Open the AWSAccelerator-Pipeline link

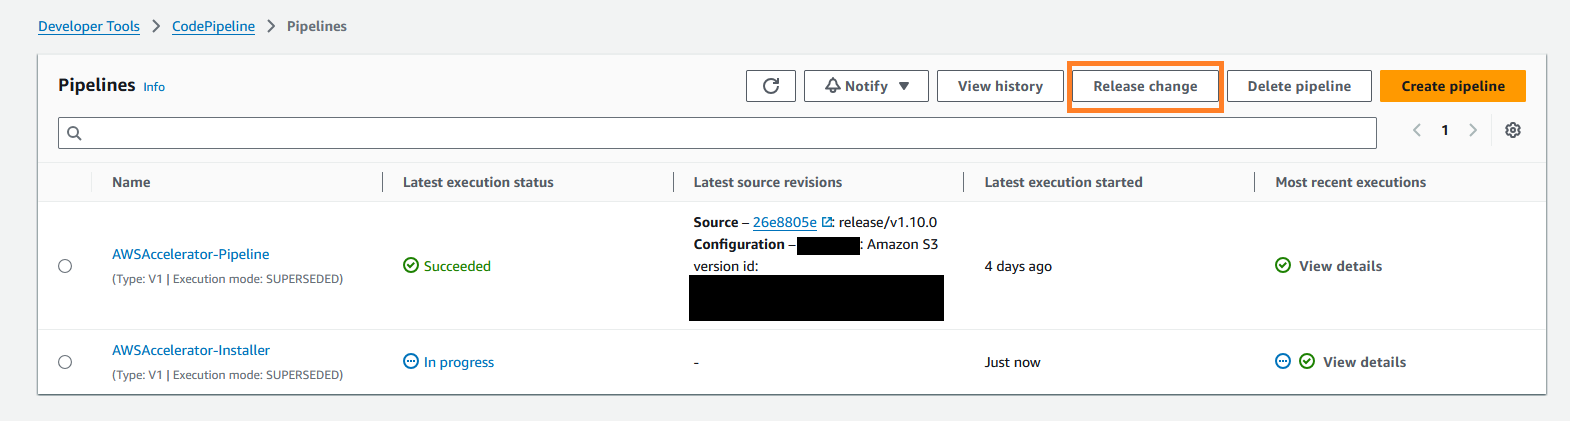click(190, 254)
